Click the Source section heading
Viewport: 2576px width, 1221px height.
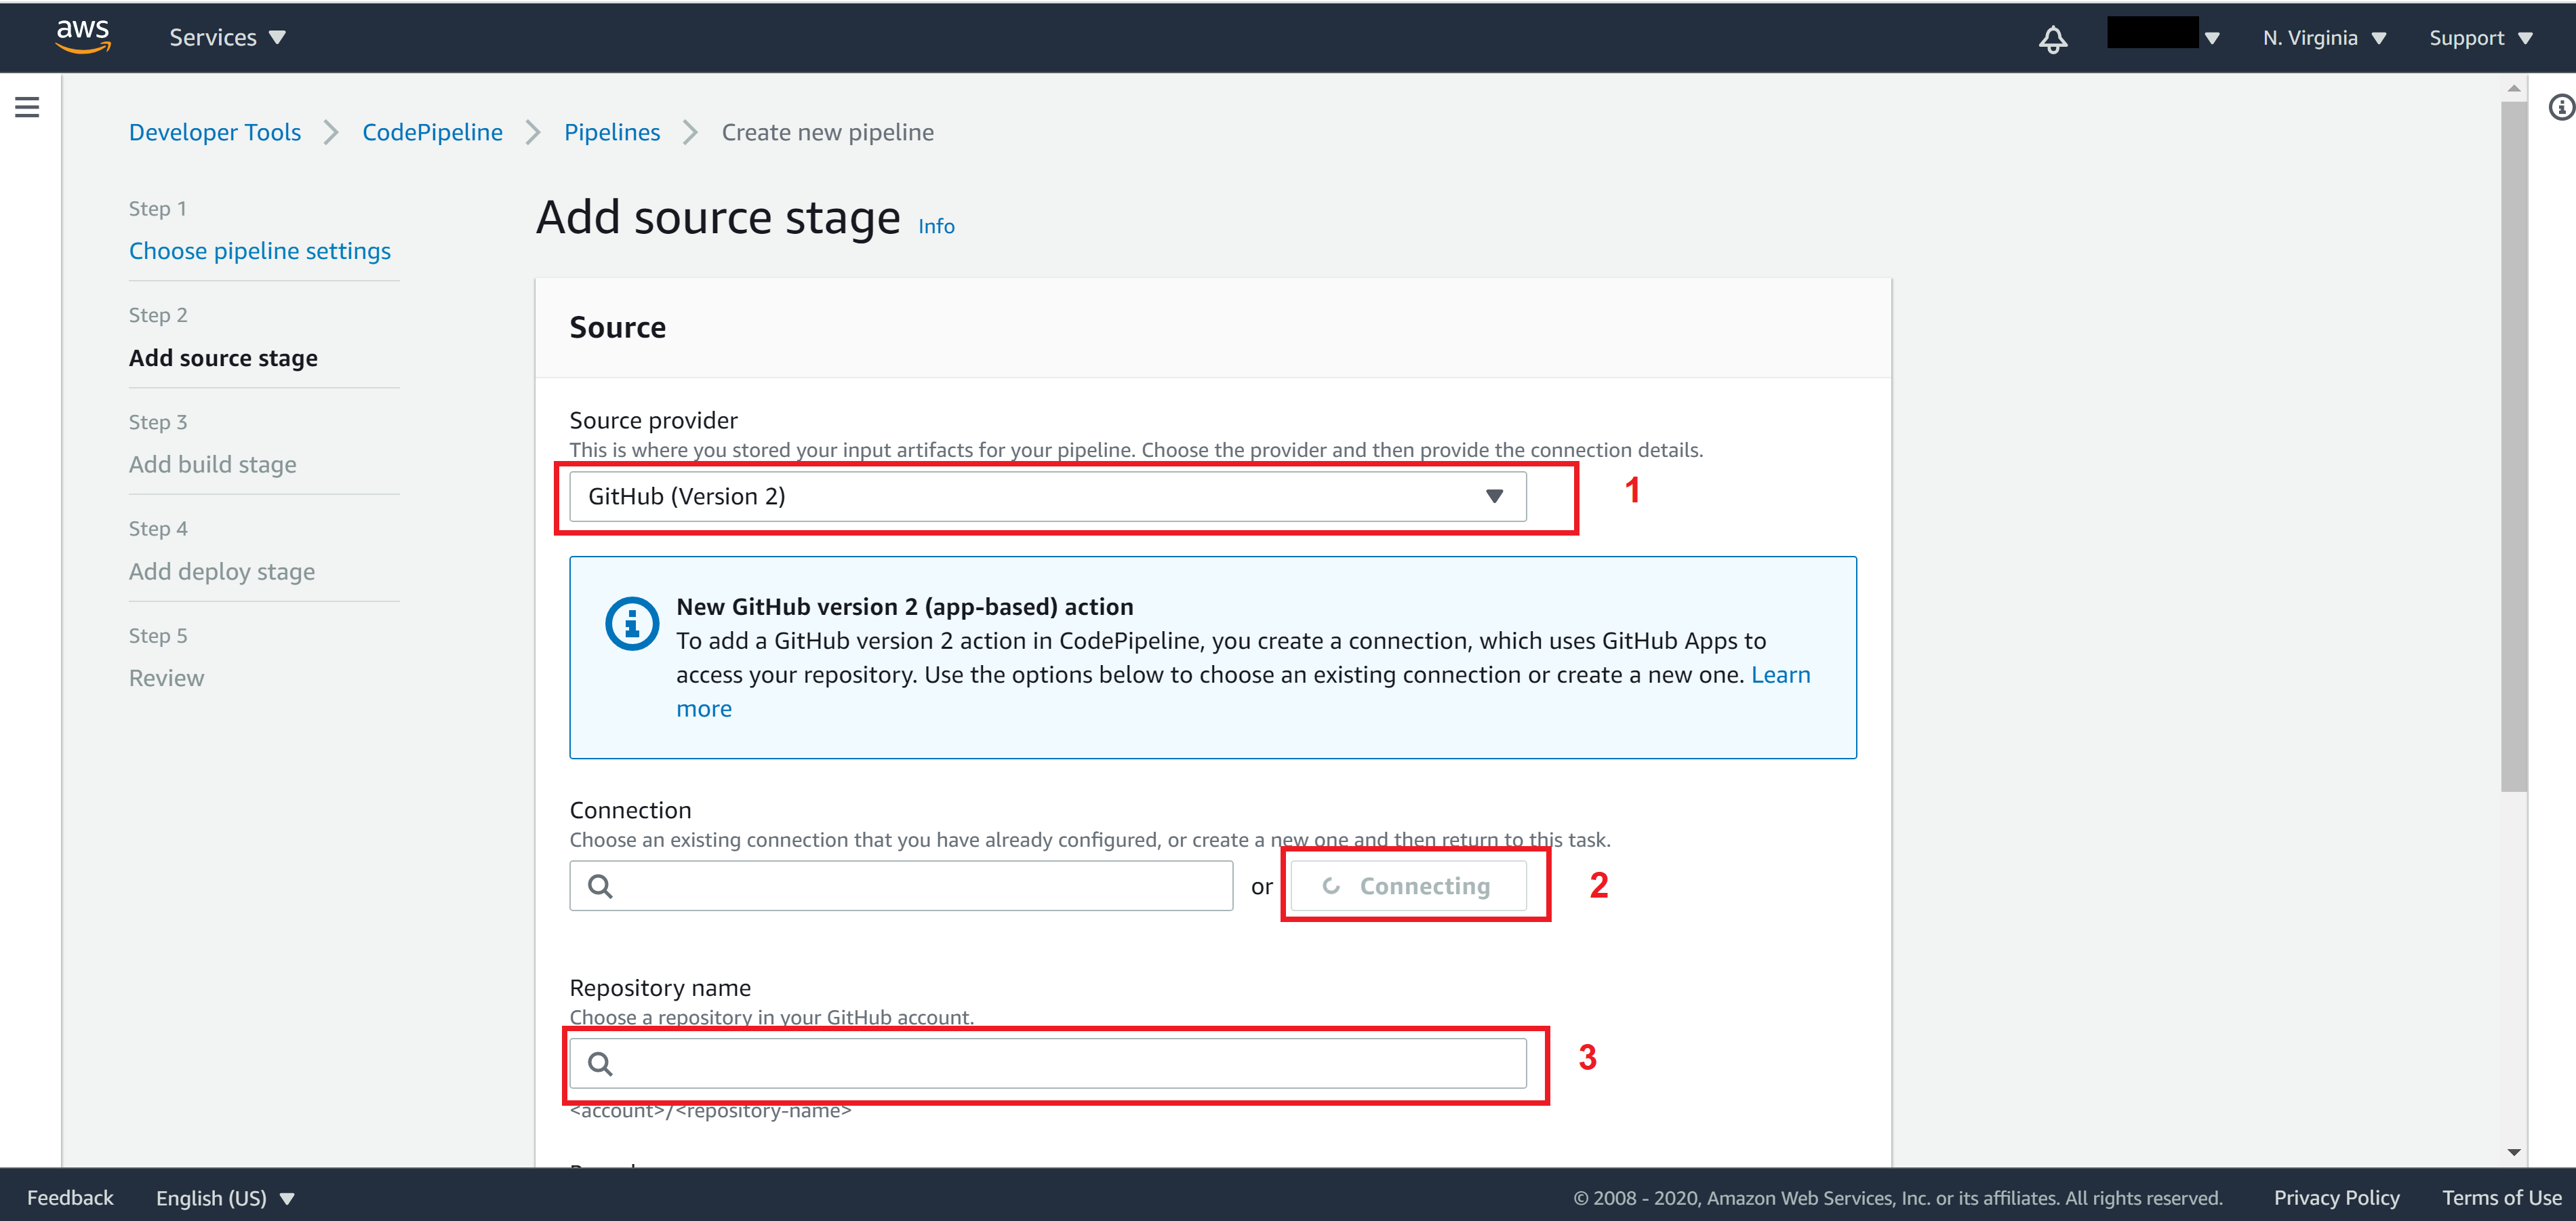coord(617,328)
